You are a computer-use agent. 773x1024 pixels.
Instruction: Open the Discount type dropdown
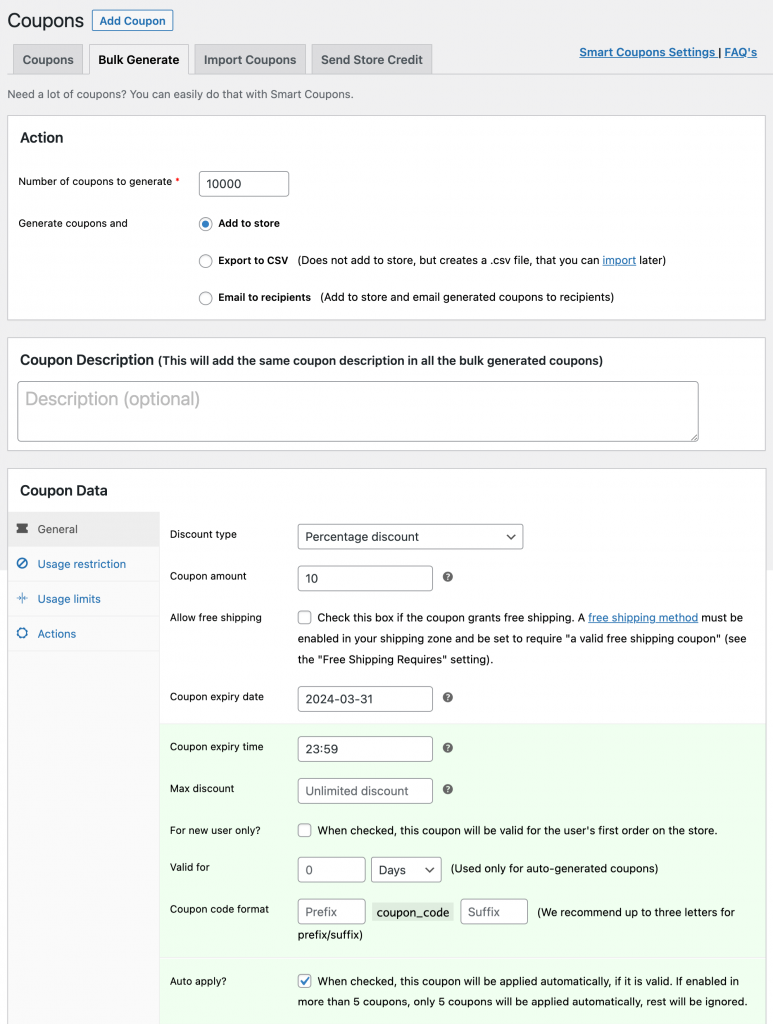click(x=410, y=536)
